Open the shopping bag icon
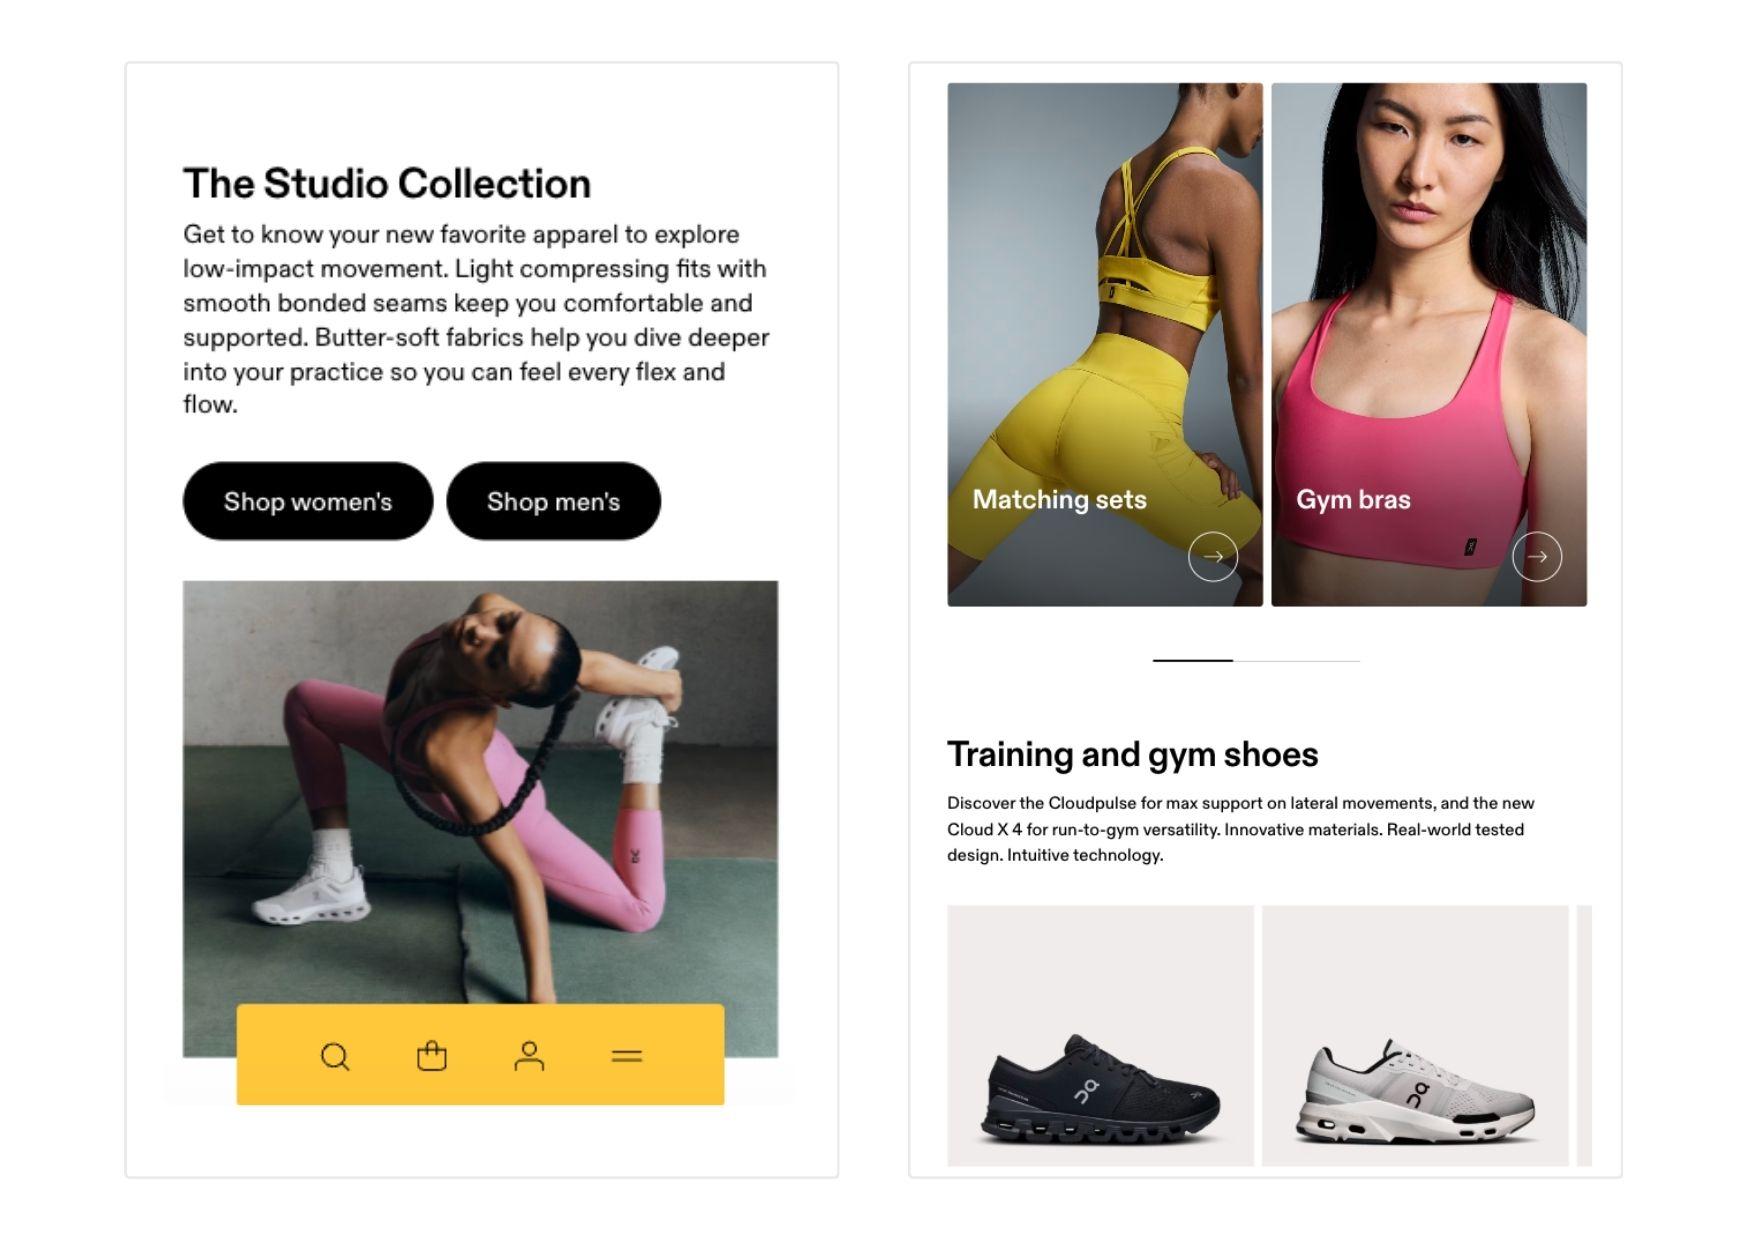Viewport: 1748px width, 1240px height. 432,1056
